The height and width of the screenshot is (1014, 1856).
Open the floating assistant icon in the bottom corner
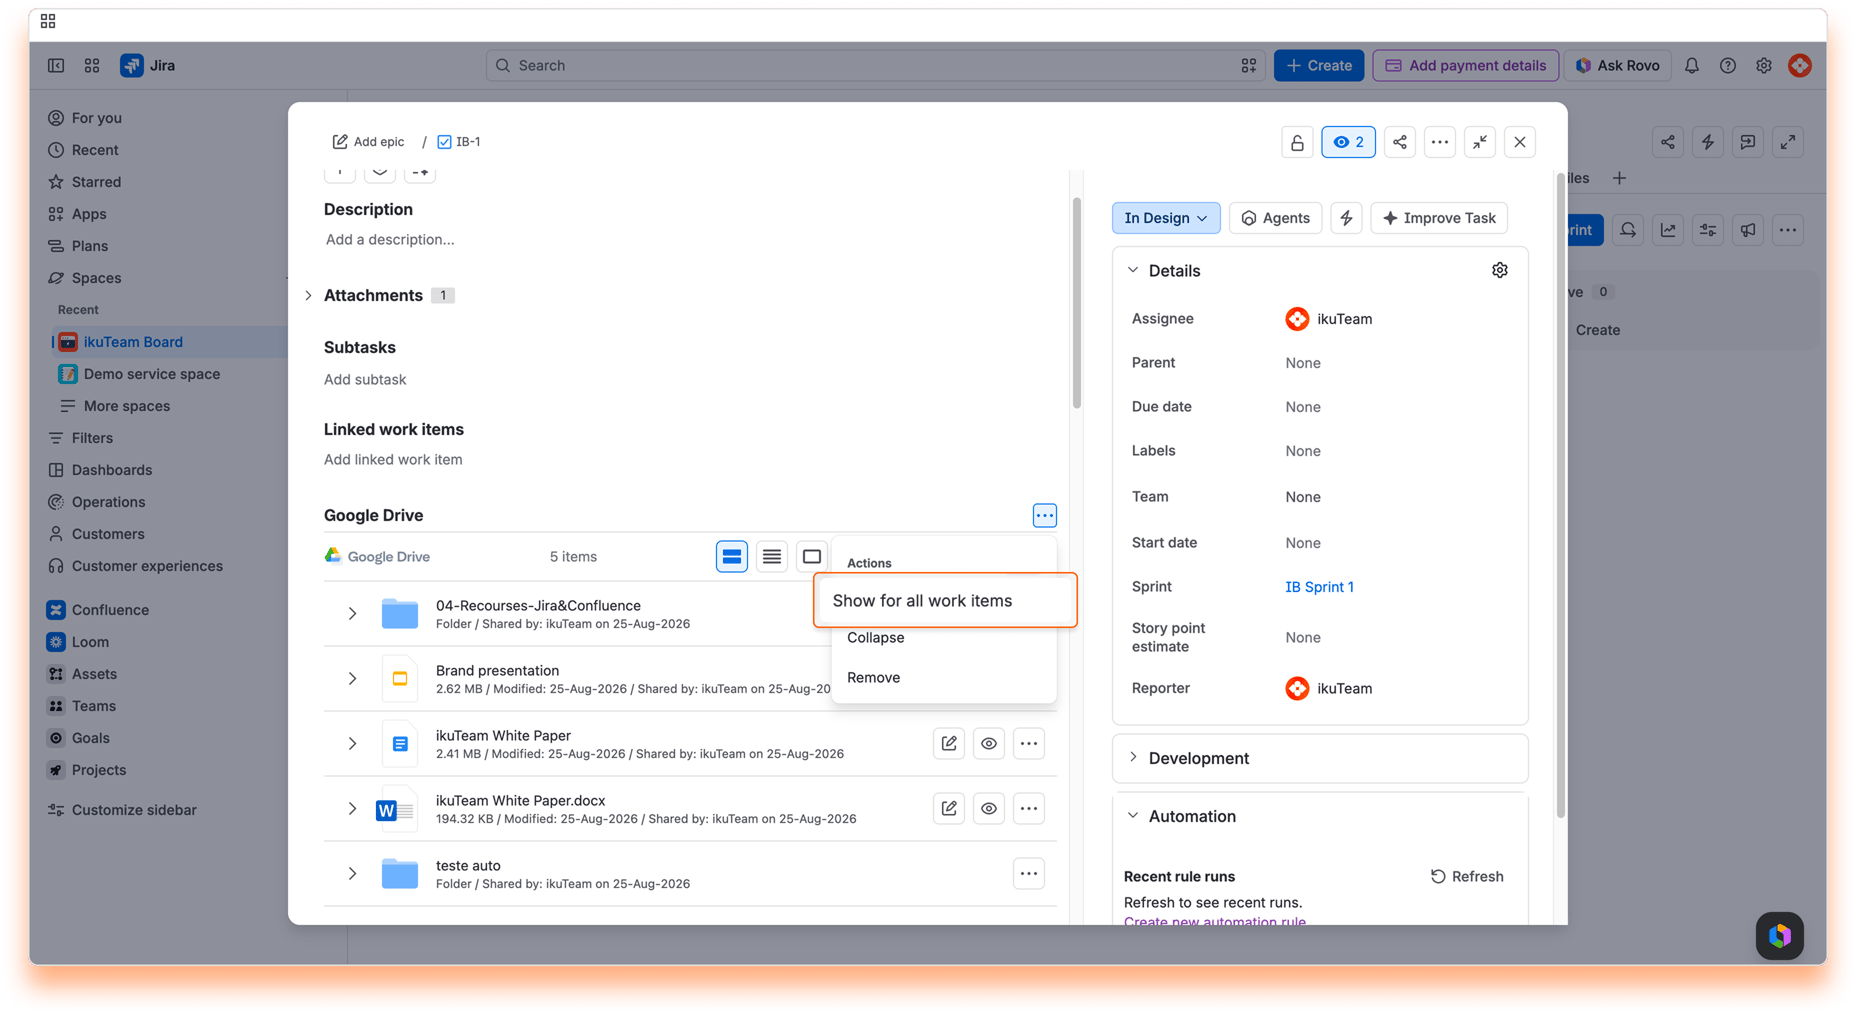pyautogui.click(x=1780, y=936)
